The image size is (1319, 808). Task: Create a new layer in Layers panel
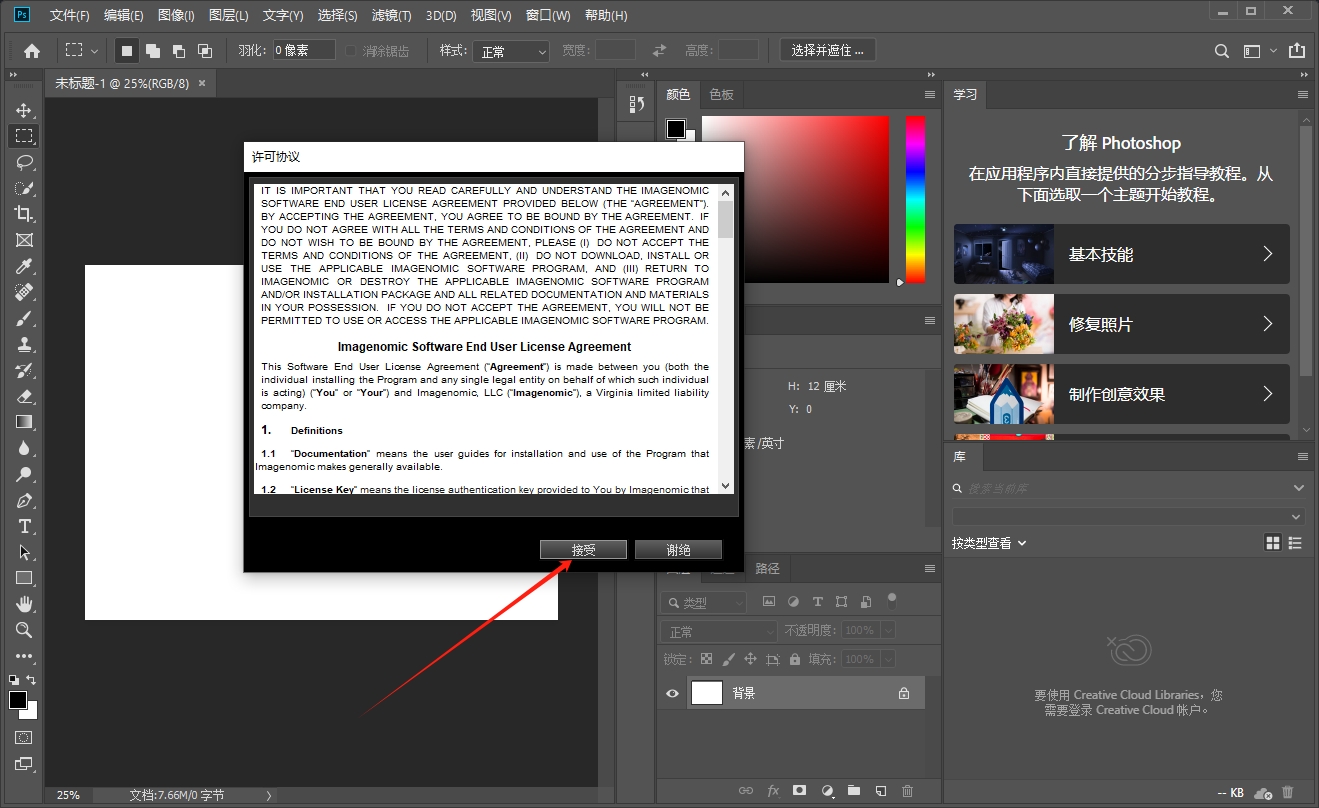point(881,791)
